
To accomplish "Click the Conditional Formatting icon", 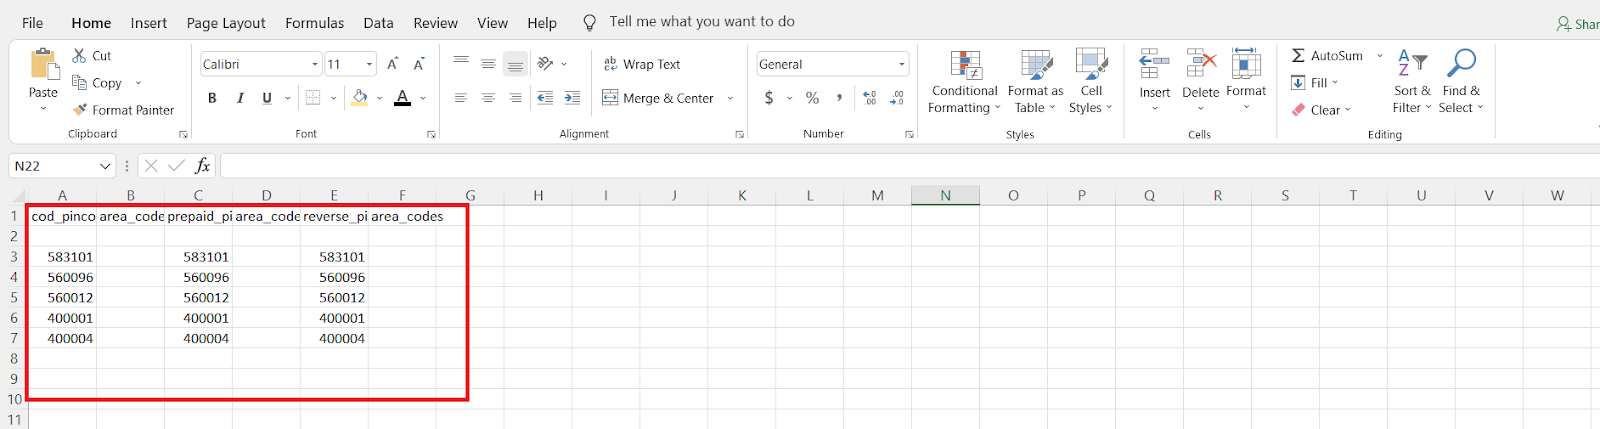I will tap(966, 64).
